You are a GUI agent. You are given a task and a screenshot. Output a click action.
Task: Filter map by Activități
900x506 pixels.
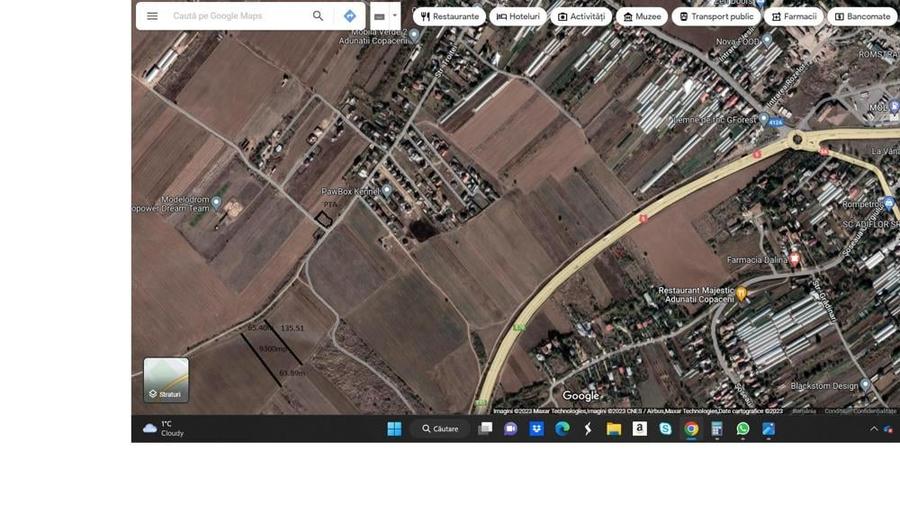pos(581,17)
